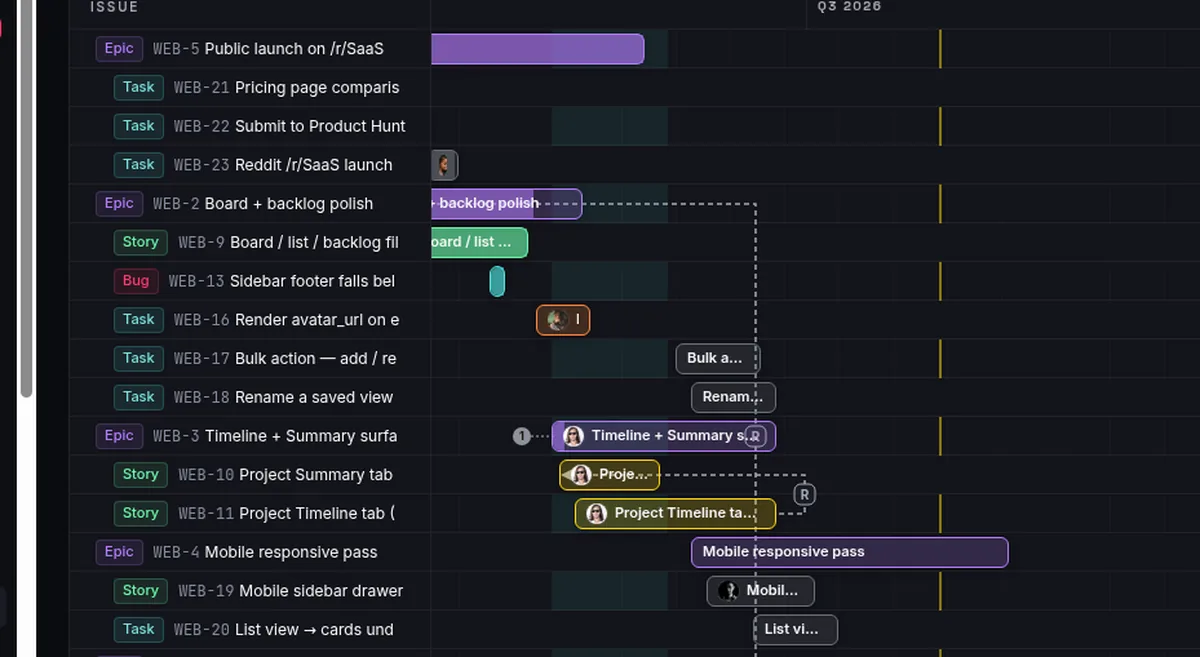Click the green Board / list story bar

coord(479,242)
